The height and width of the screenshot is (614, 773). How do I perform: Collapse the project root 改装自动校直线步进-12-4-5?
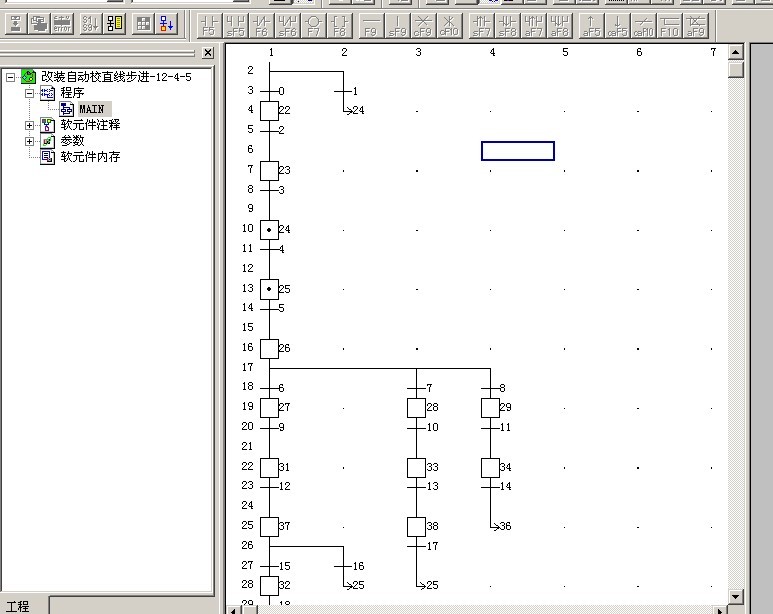coord(11,77)
